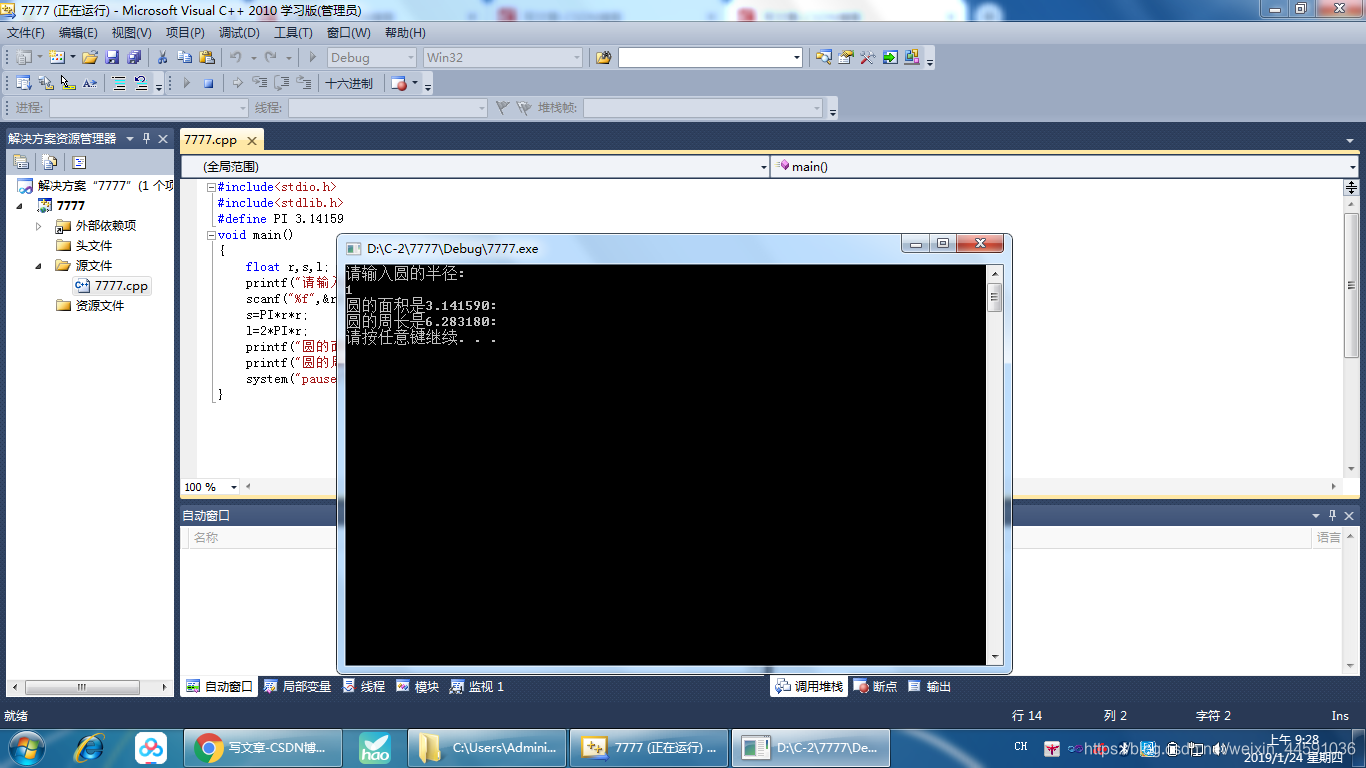Open the Properties window toolbar icon
This screenshot has height=768, width=1366.
pyautogui.click(x=845, y=58)
